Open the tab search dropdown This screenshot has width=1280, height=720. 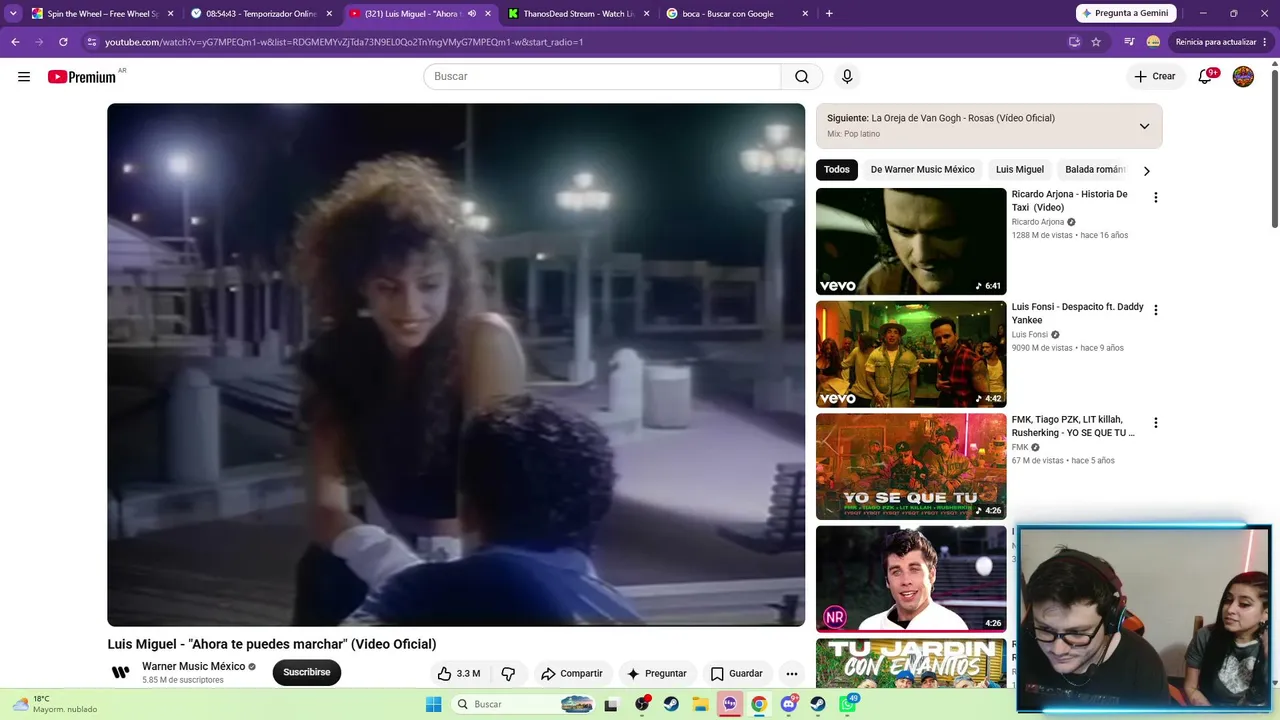coord(13,14)
